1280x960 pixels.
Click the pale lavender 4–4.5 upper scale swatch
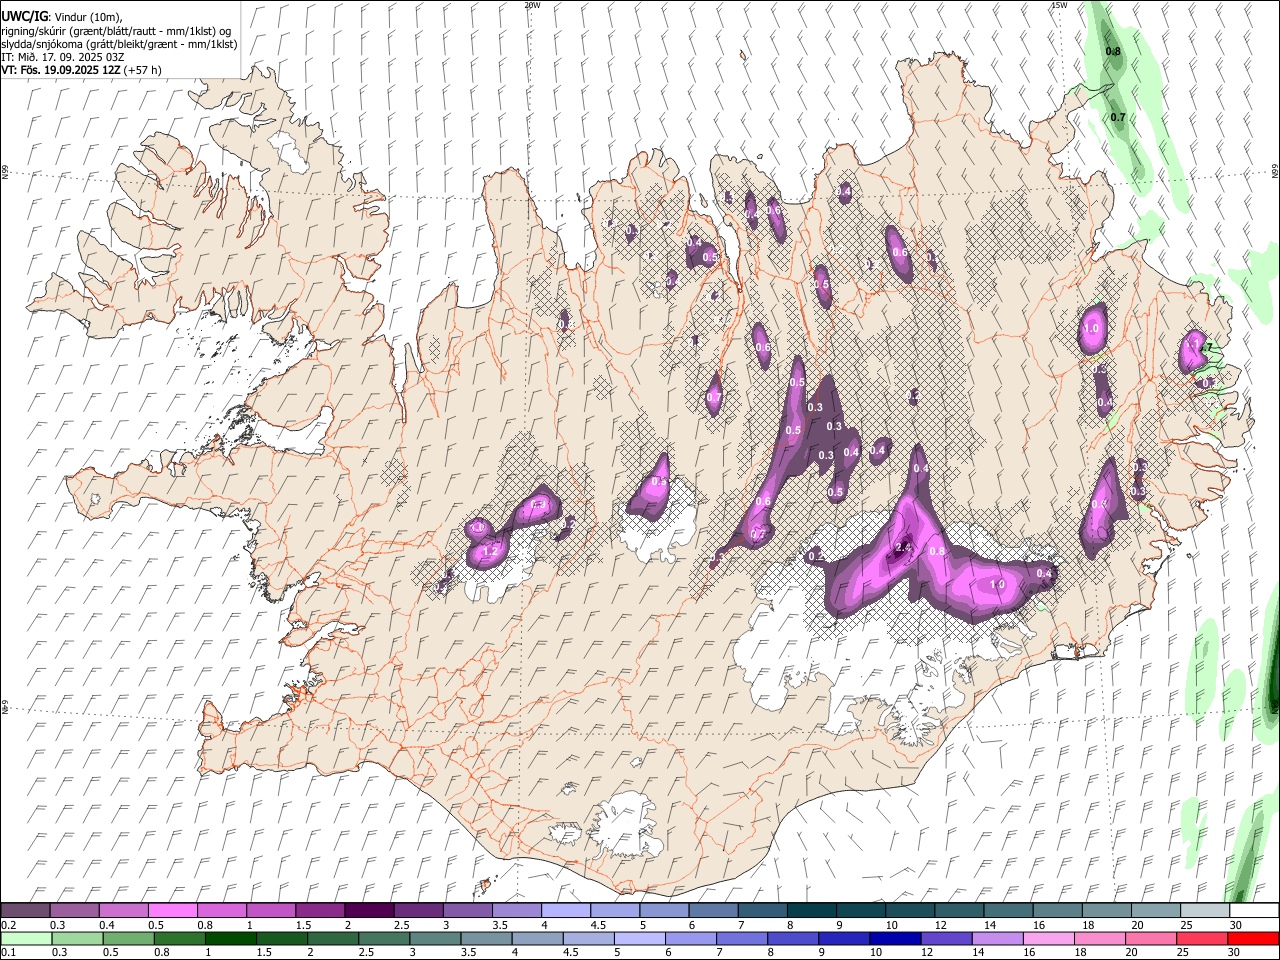point(565,910)
